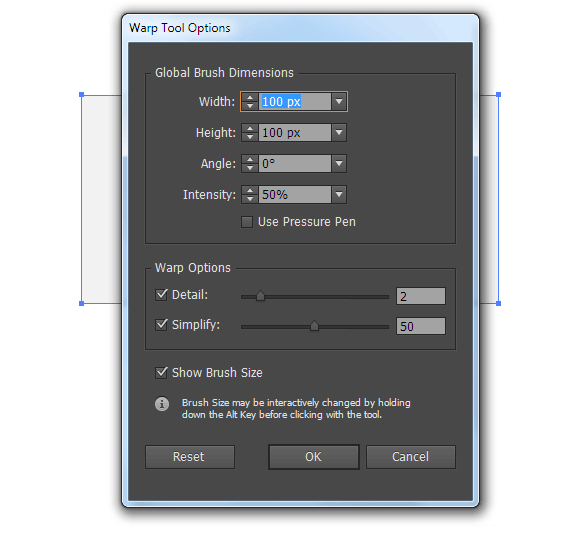Click the Reset button

190,457
